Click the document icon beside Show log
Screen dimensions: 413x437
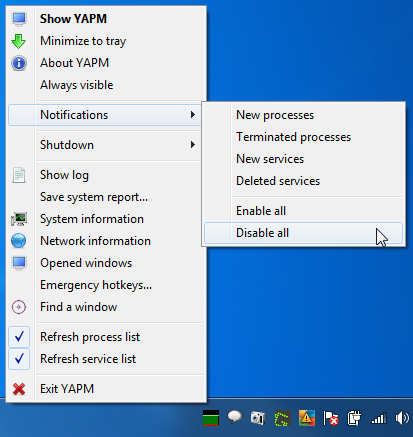[x=19, y=175]
